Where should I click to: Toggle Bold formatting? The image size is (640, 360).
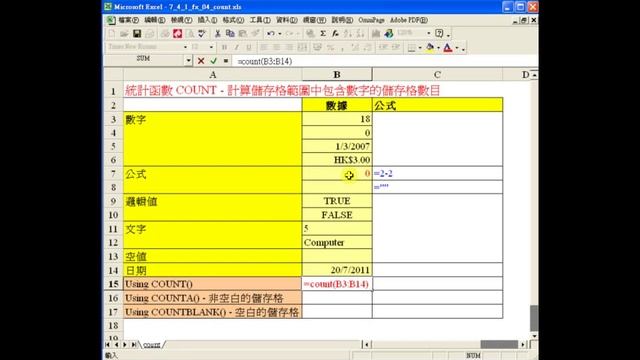(x=224, y=47)
